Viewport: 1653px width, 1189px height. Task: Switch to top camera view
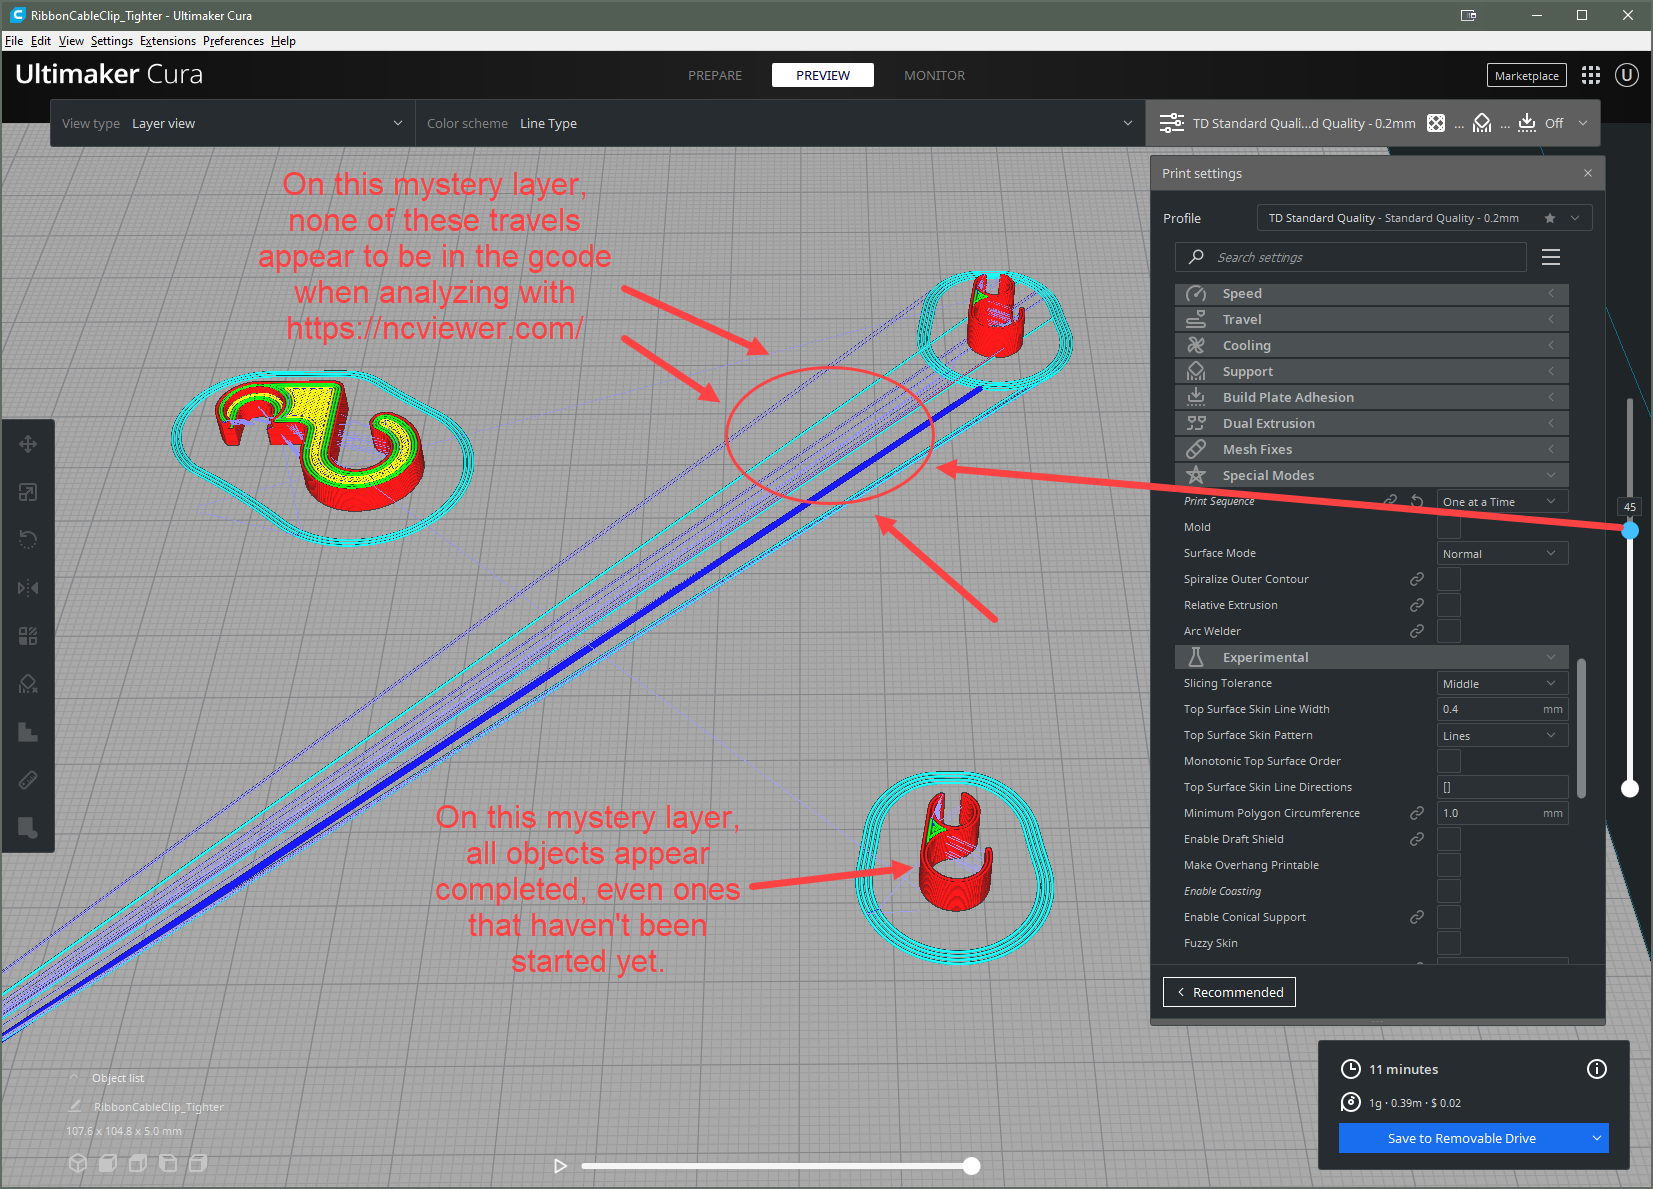[x=138, y=1163]
